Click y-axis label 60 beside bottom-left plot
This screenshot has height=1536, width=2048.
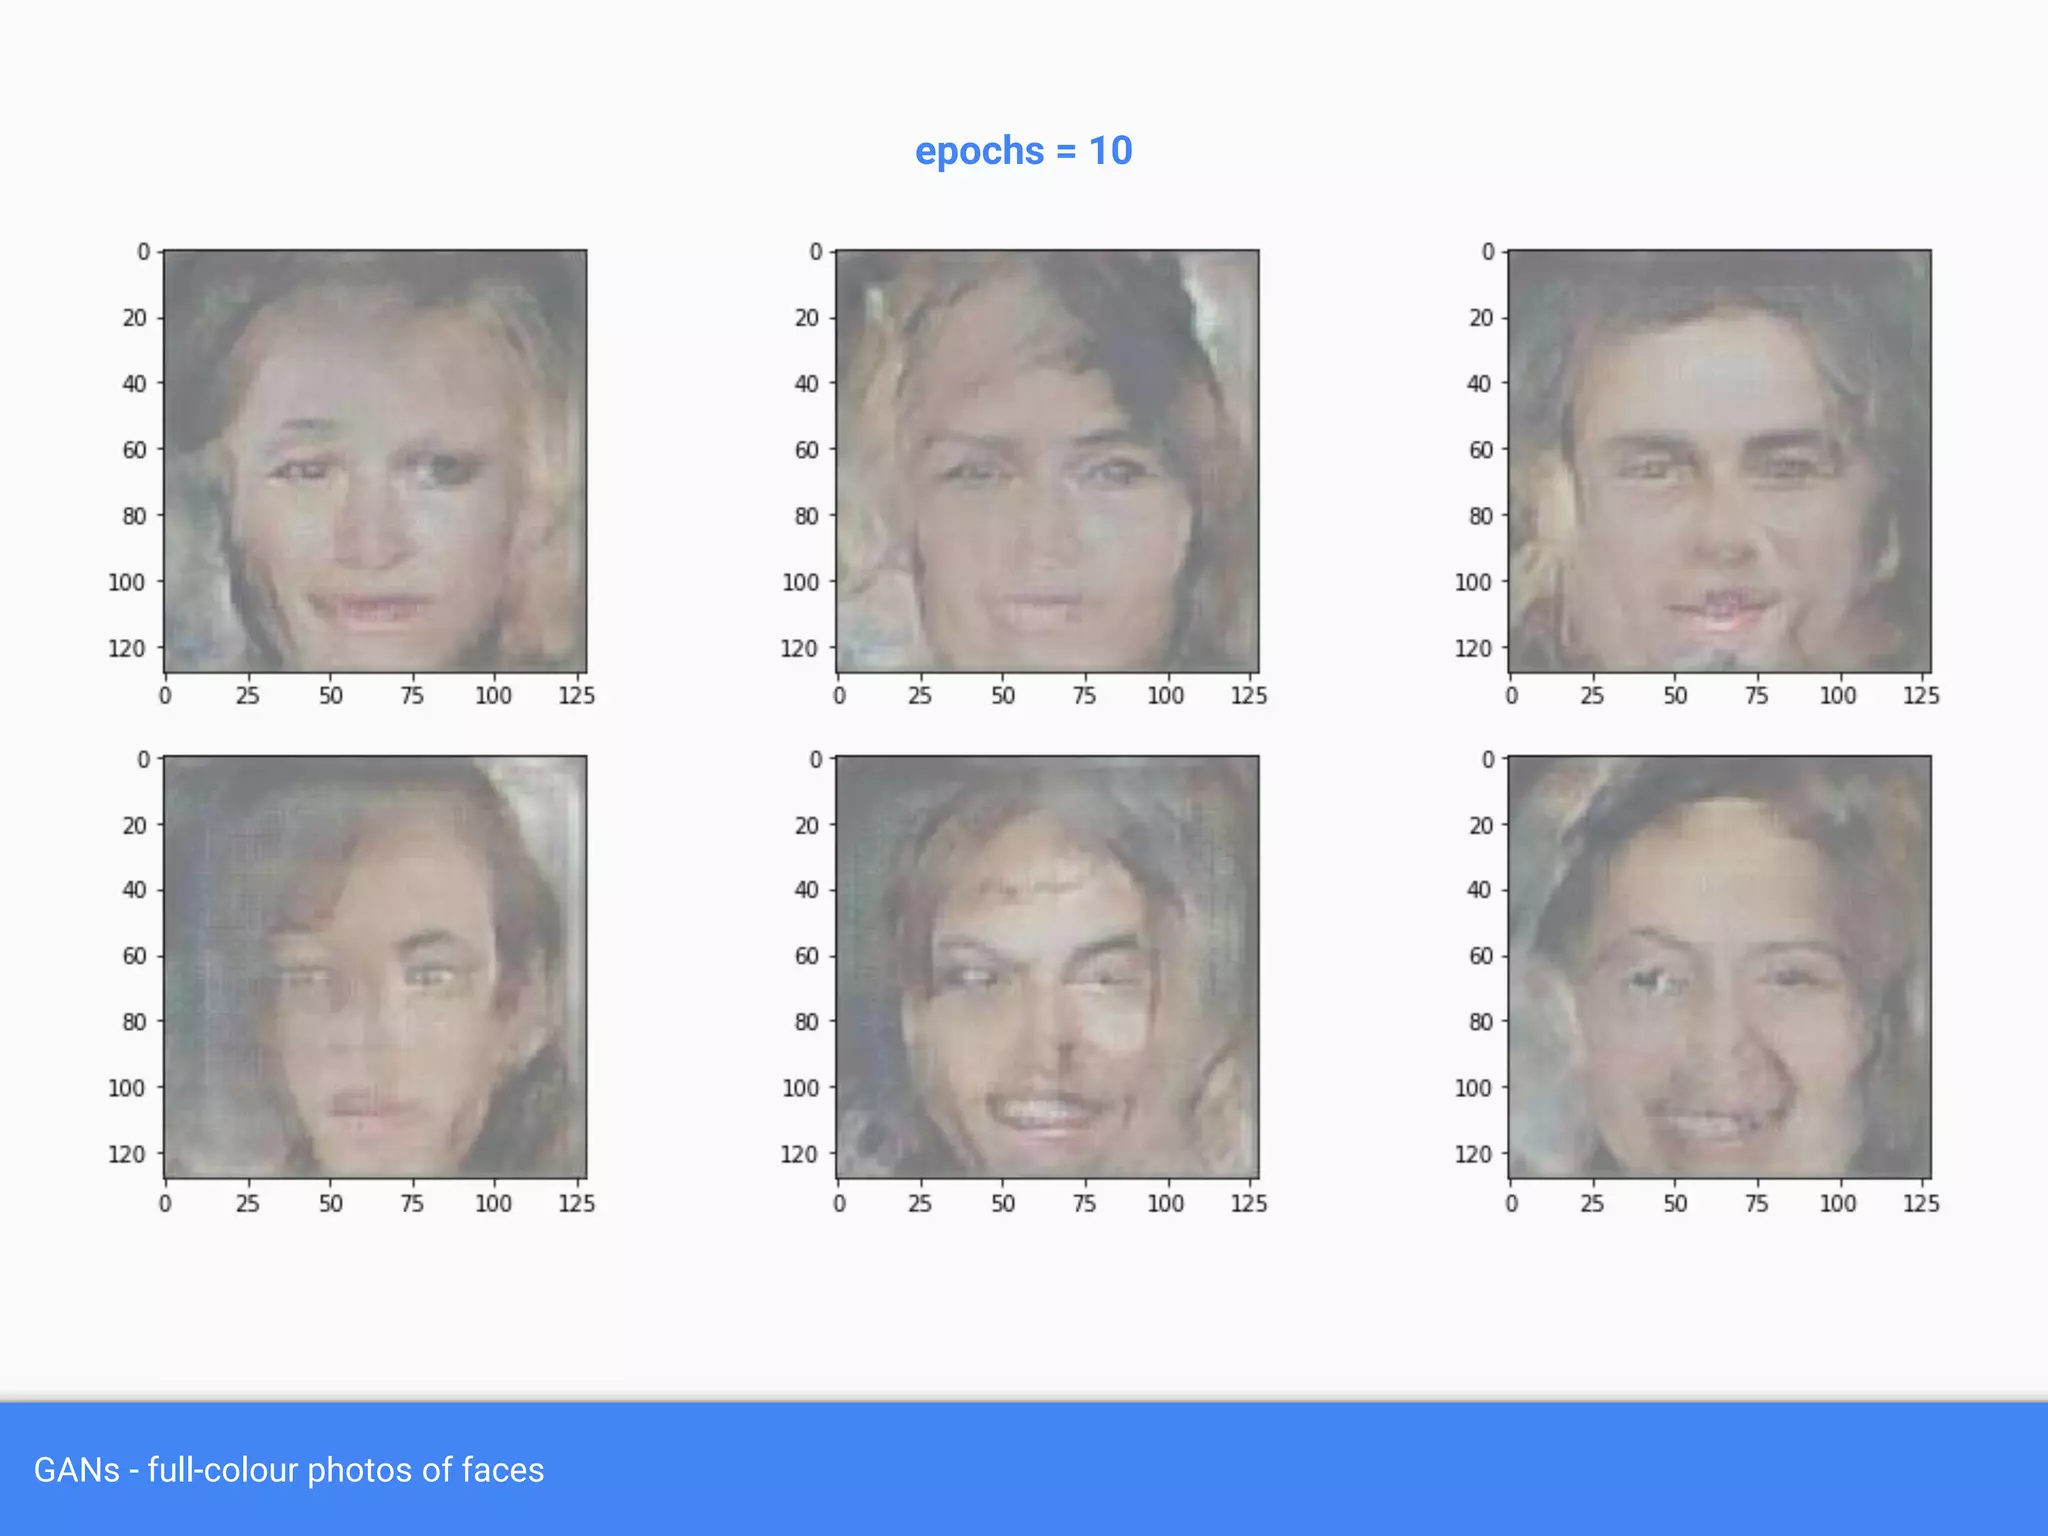click(134, 956)
